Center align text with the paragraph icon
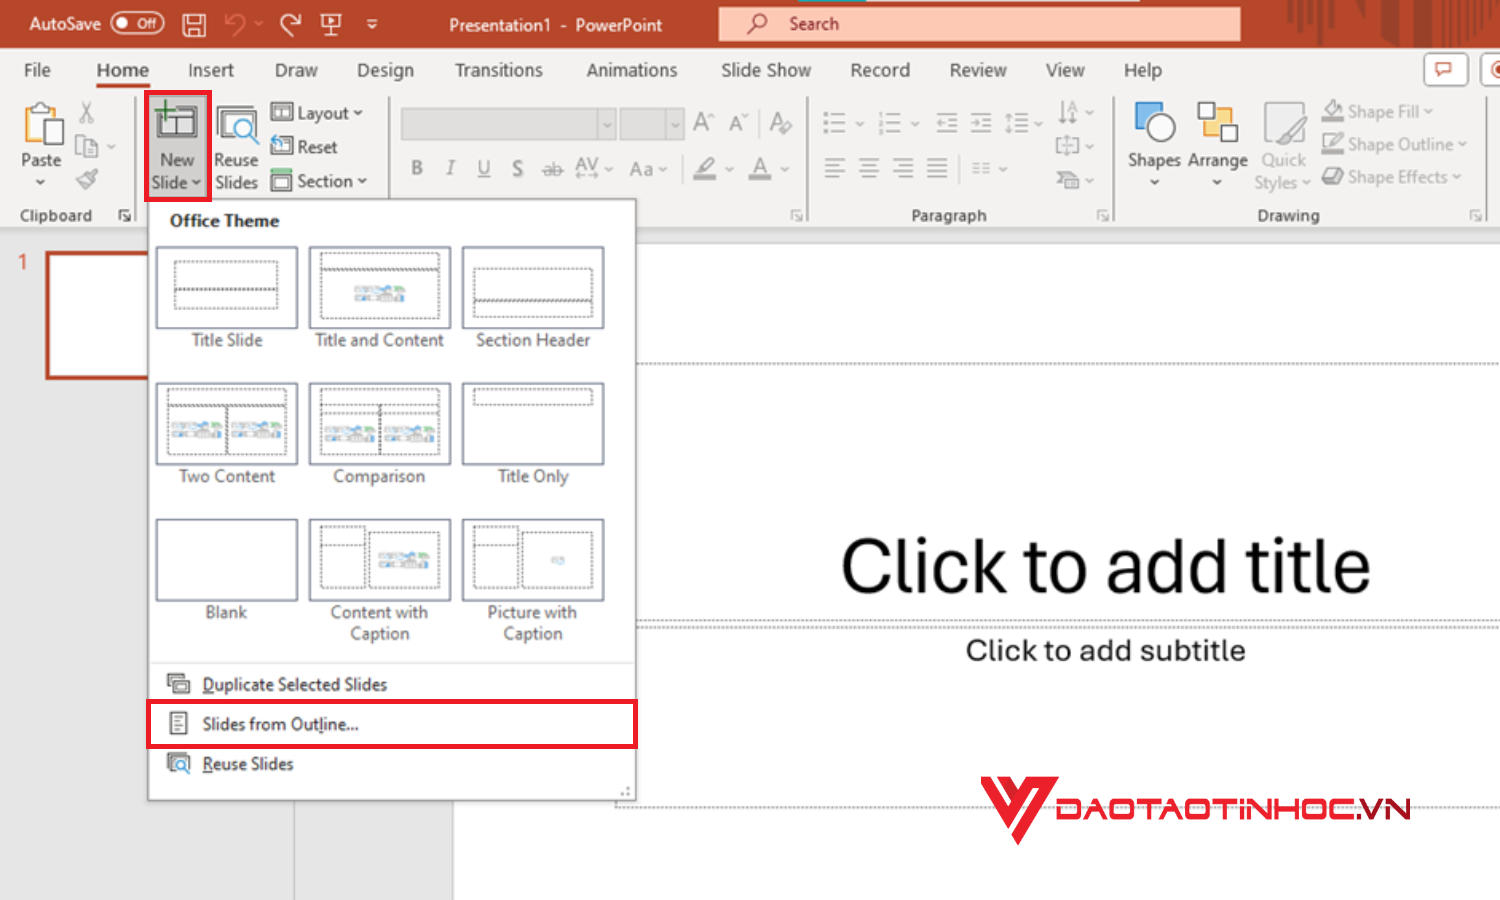 tap(868, 167)
